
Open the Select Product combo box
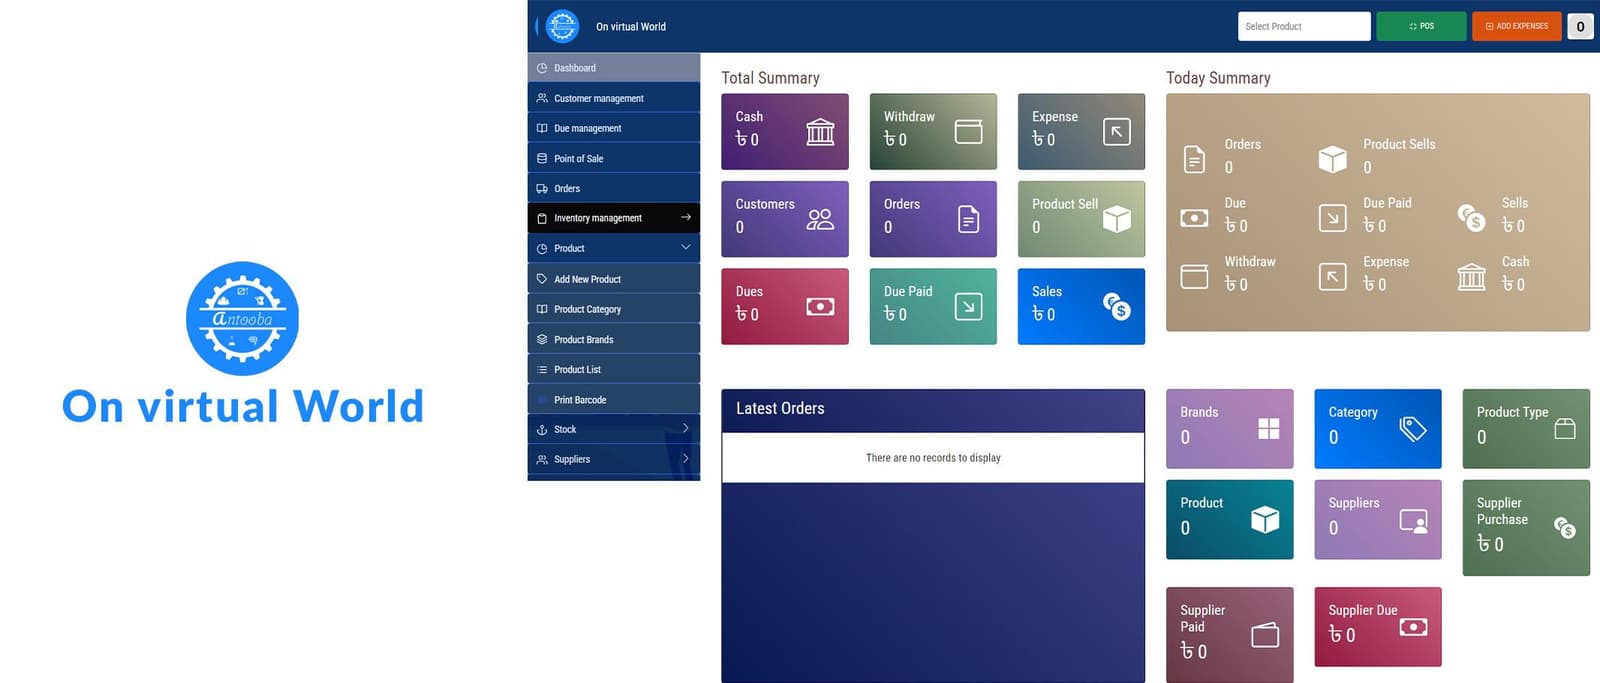click(x=1304, y=26)
